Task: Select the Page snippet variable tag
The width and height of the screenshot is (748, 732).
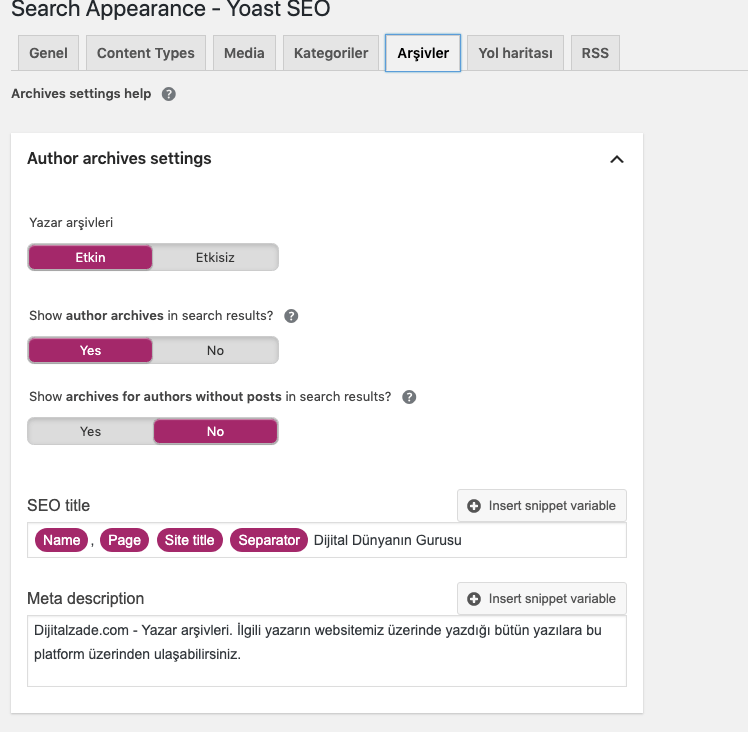Action: point(124,540)
